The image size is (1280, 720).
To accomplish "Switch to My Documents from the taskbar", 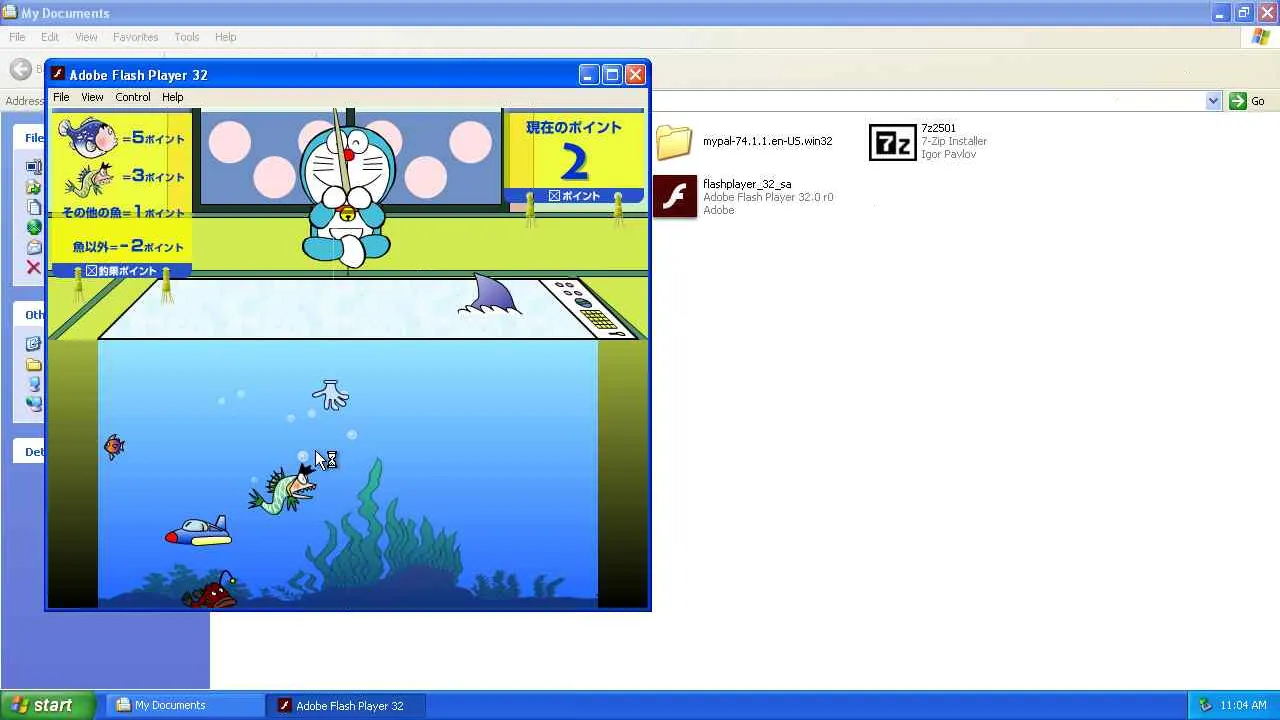I will point(185,705).
